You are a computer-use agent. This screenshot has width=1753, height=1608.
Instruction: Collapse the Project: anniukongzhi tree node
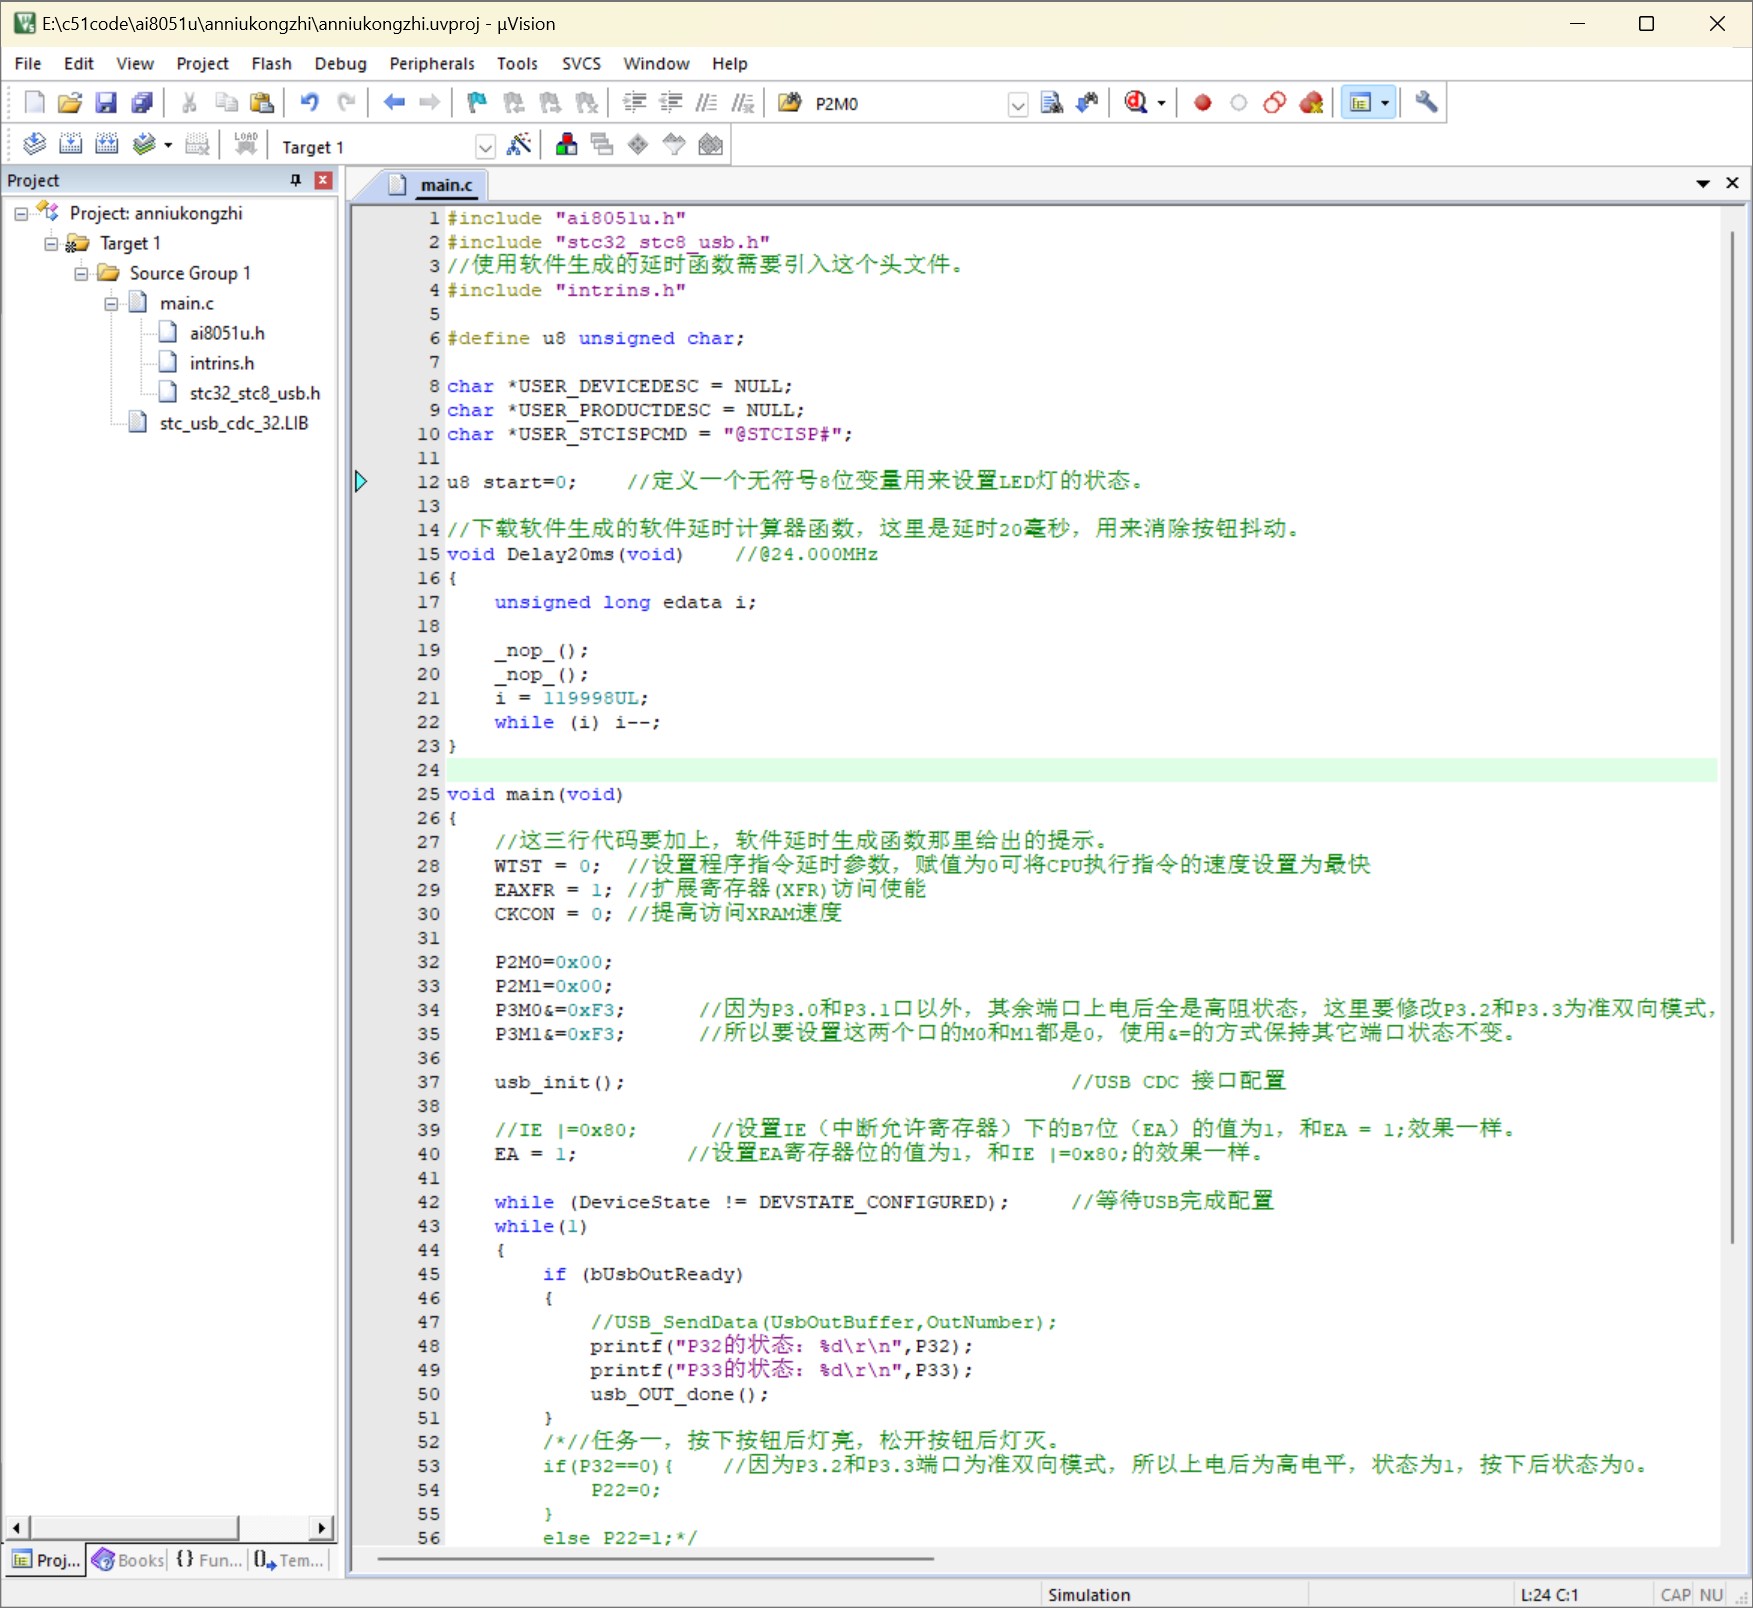click(21, 214)
